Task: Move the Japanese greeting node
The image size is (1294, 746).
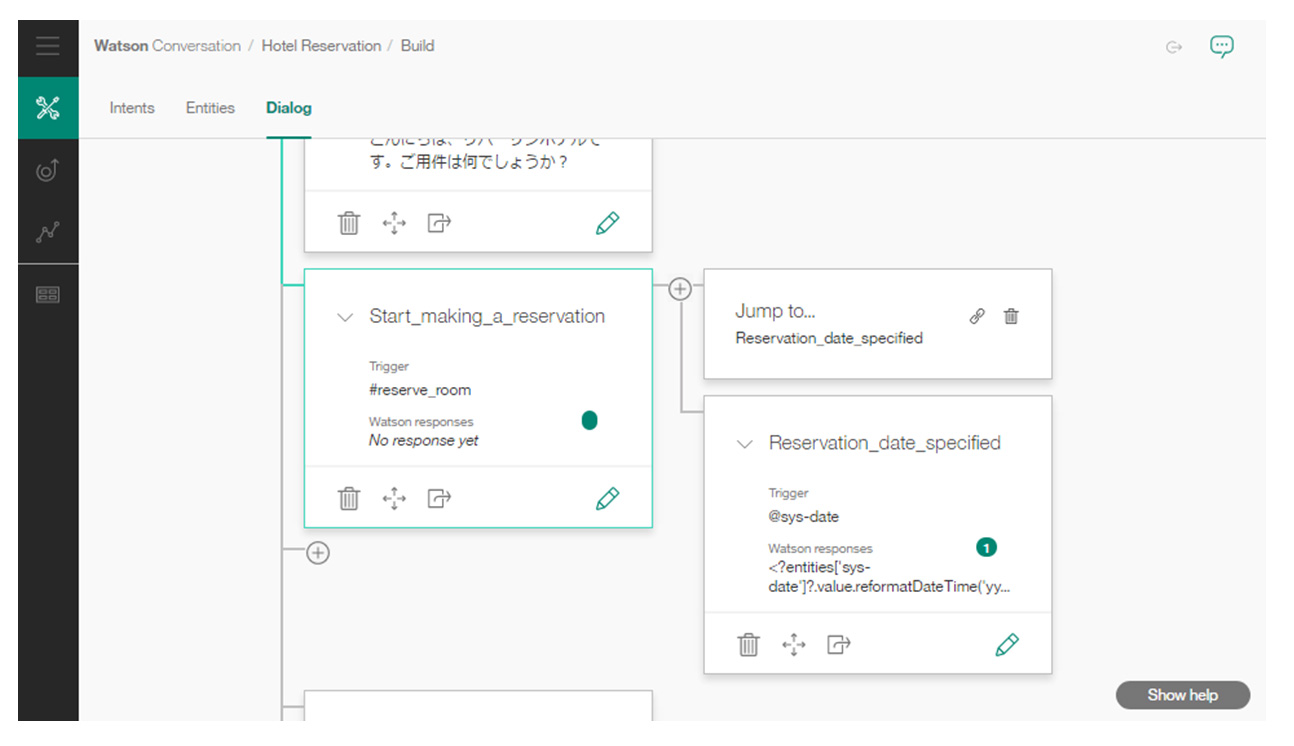Action: coord(394,223)
